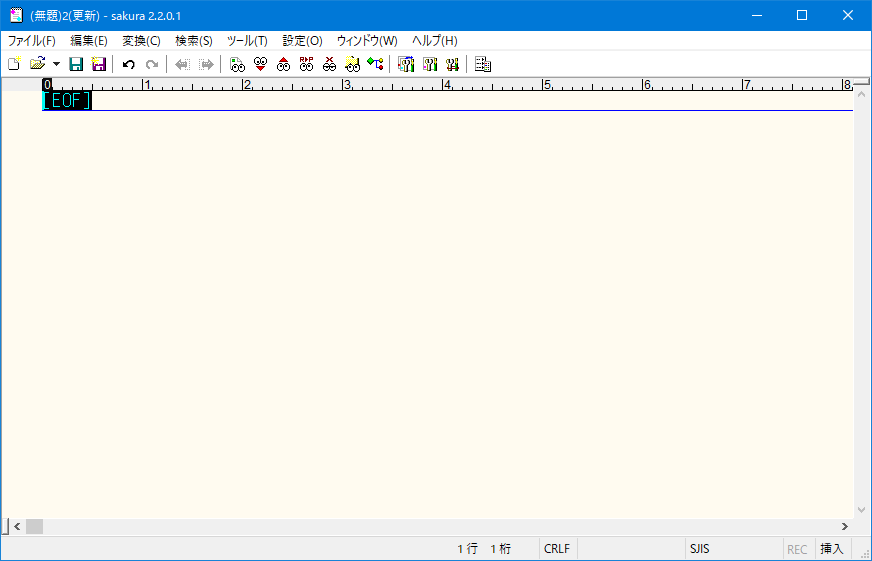This screenshot has width=872, height=561.
Task: Click the column ruler at mark 4
Action: point(447,85)
